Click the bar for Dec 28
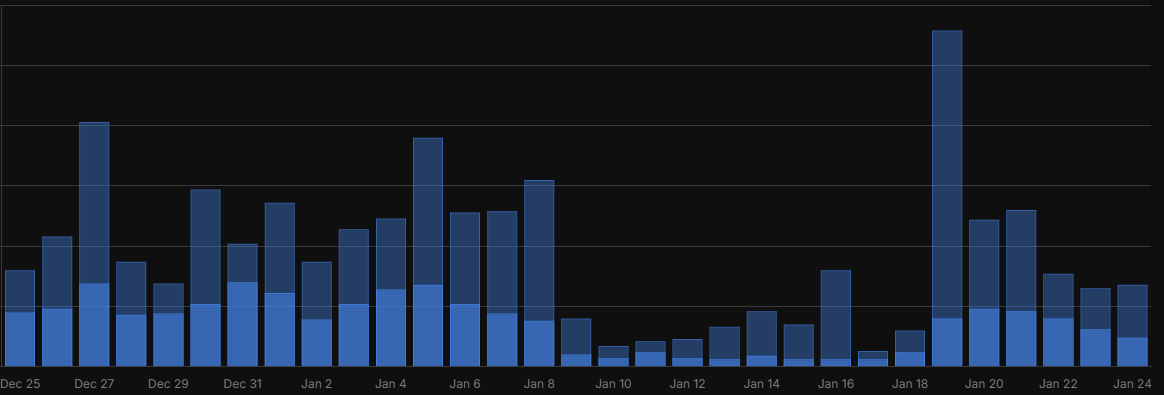 131,314
